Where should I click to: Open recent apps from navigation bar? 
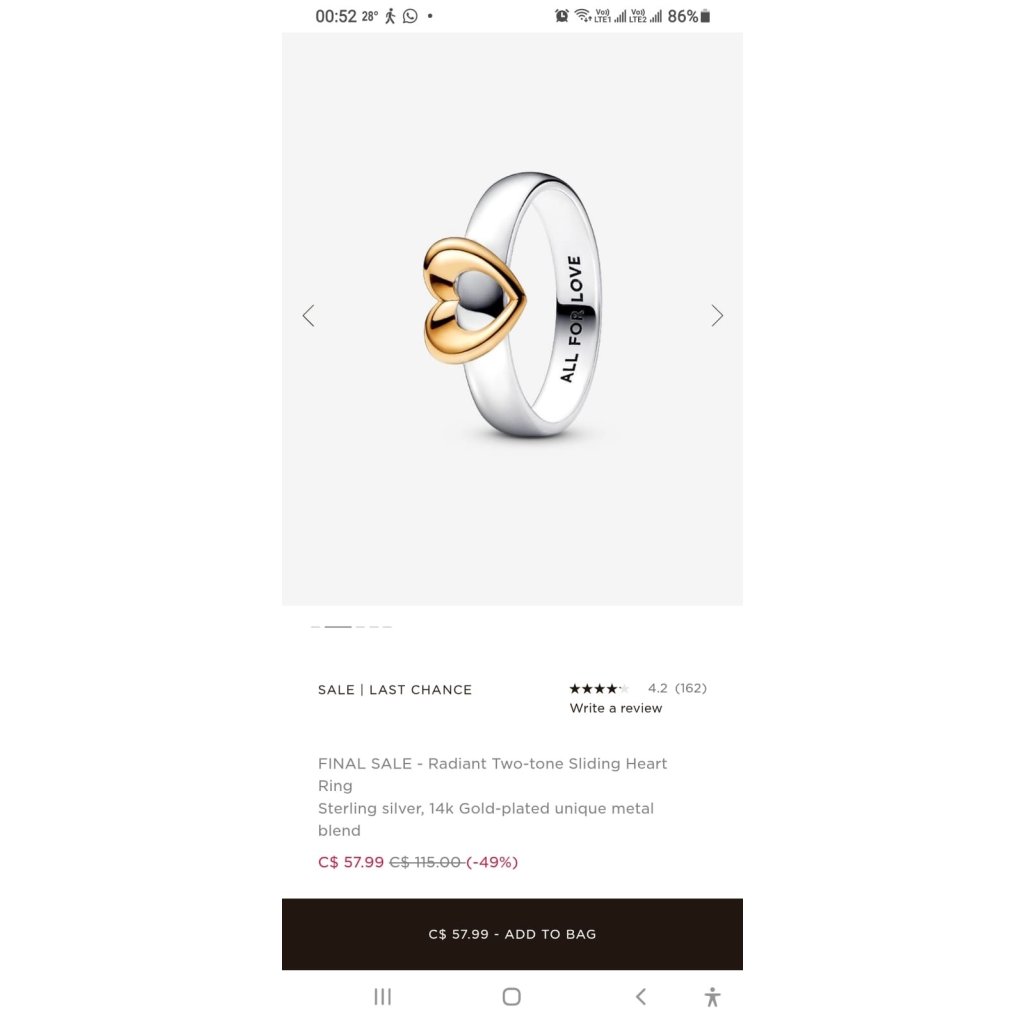coord(383,997)
